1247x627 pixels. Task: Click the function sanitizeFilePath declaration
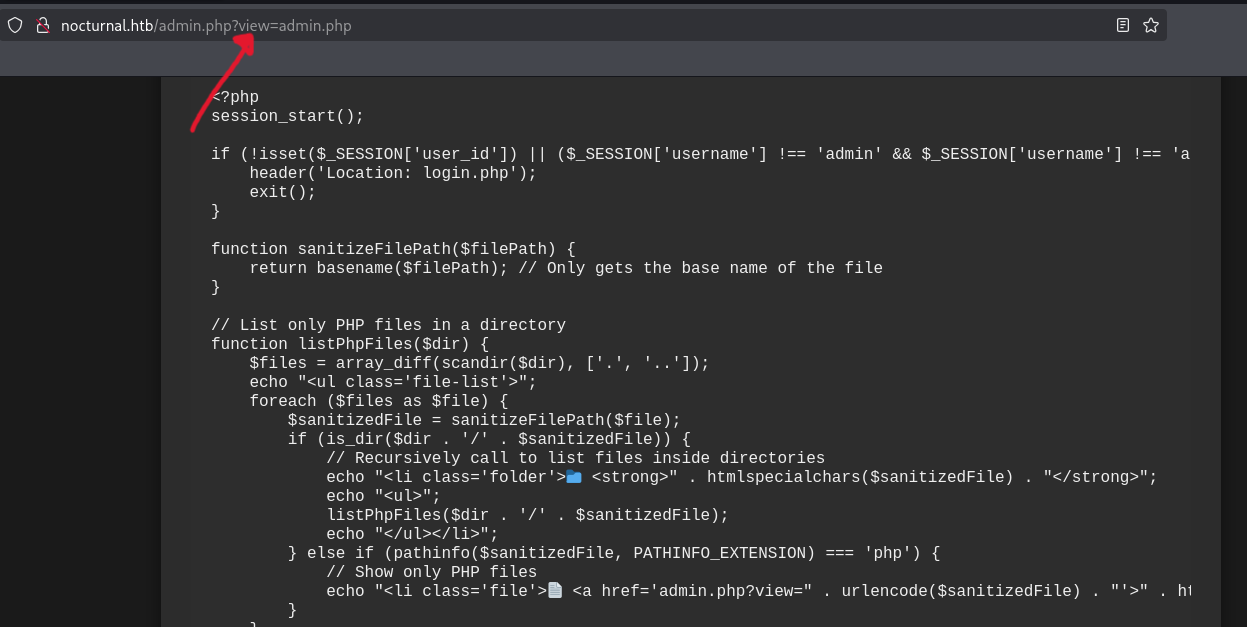[393, 249]
